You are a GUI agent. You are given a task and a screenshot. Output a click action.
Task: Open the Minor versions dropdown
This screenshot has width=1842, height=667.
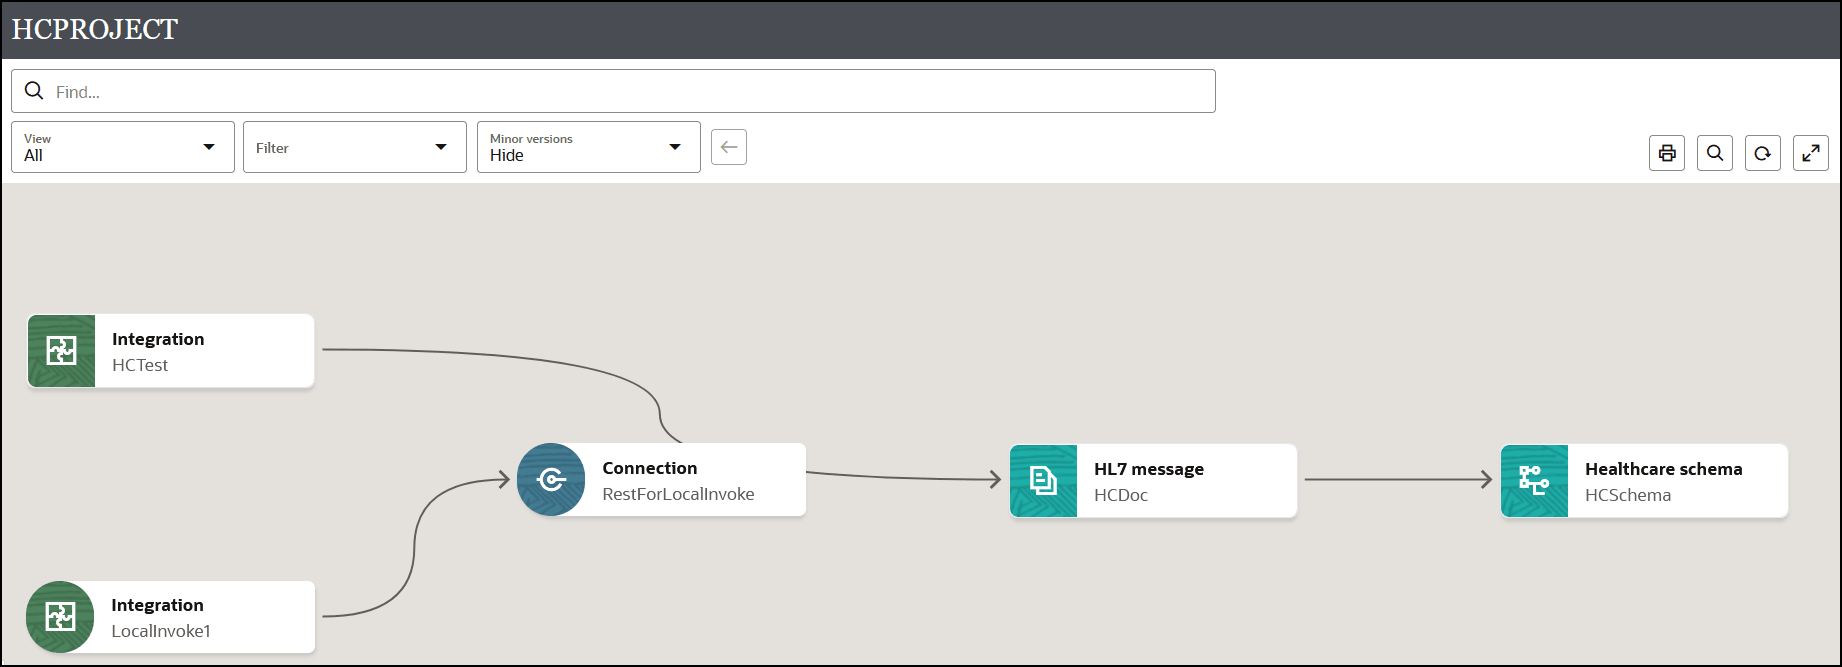[x=589, y=147]
